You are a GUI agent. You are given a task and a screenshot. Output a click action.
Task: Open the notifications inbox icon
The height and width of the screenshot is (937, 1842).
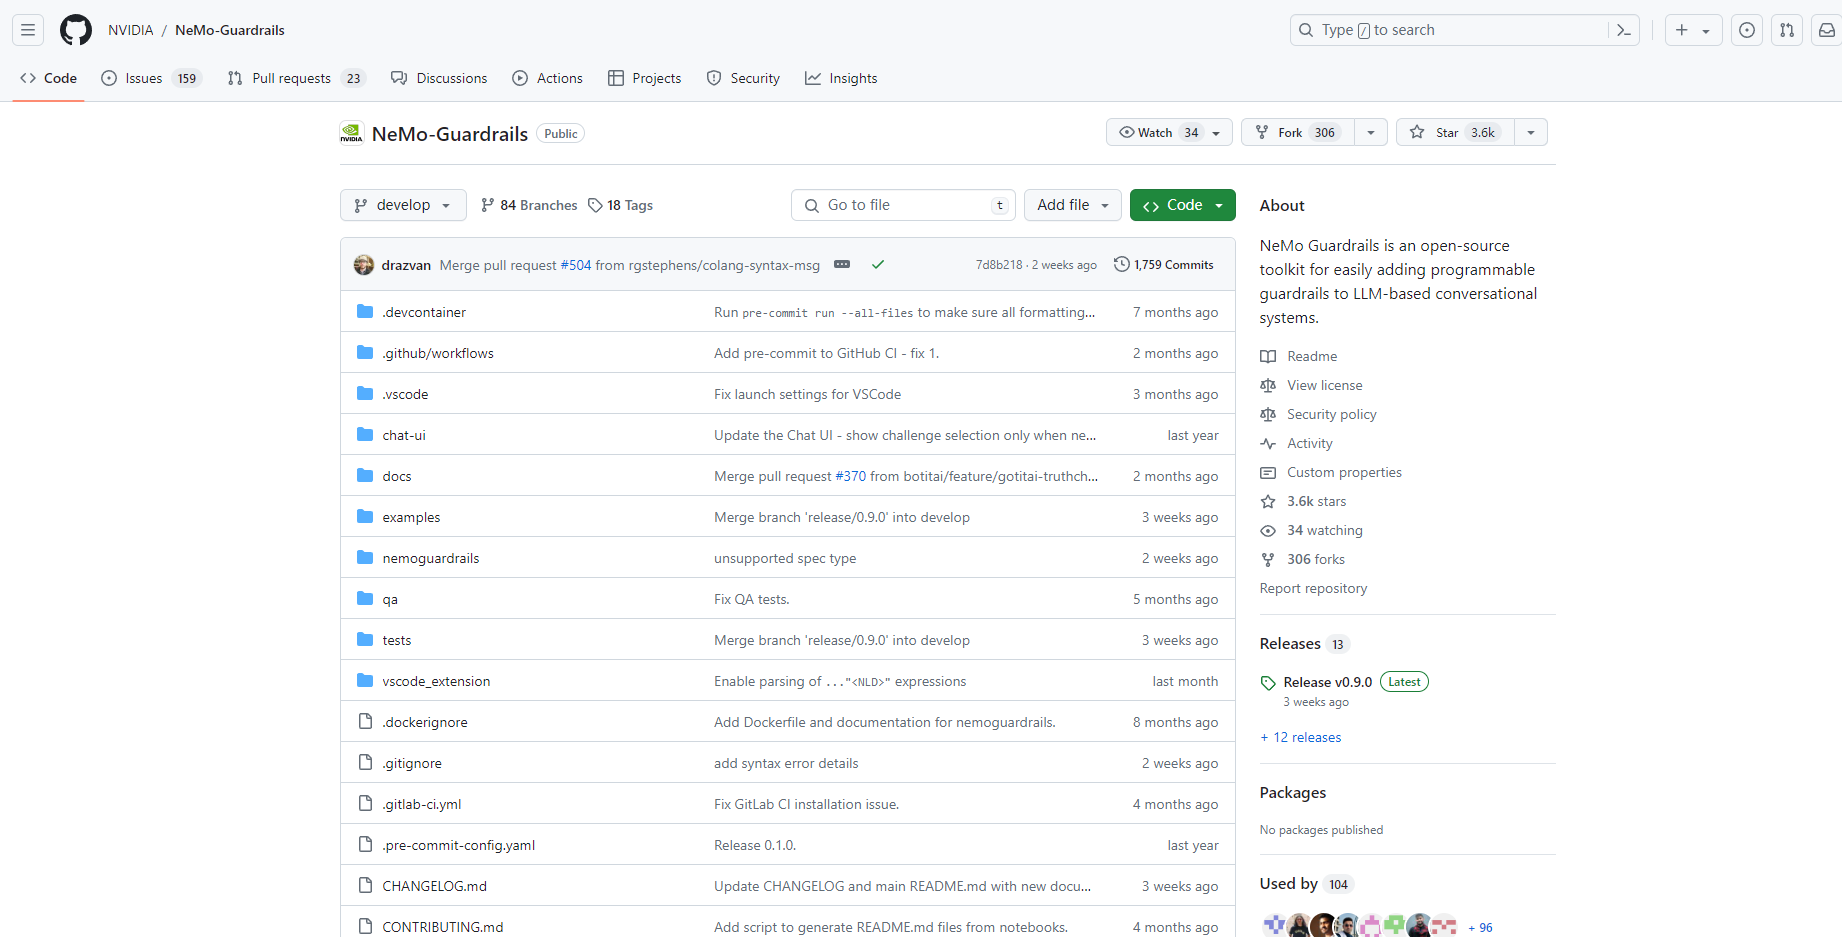1826,30
